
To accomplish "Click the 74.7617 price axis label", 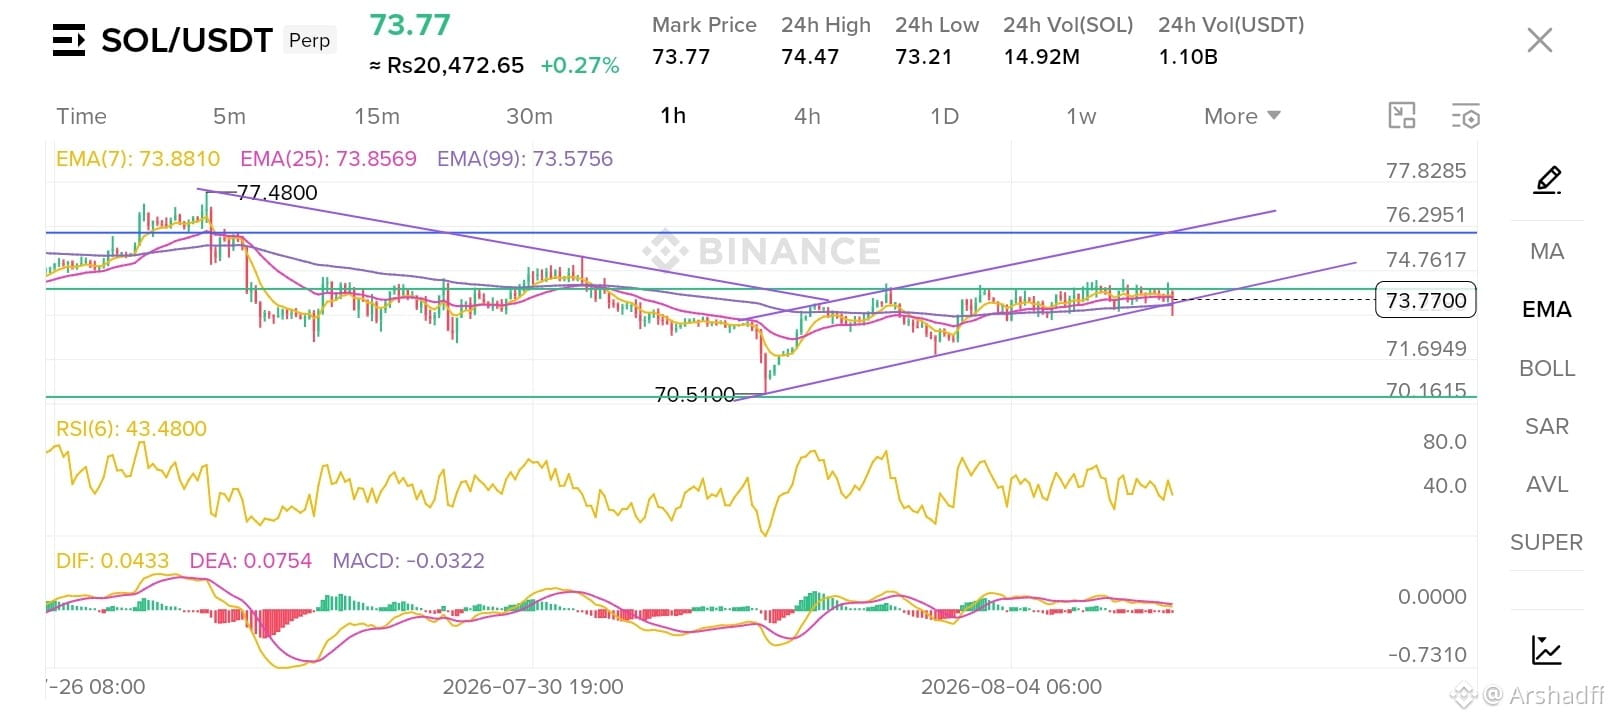I will coord(1426,259).
